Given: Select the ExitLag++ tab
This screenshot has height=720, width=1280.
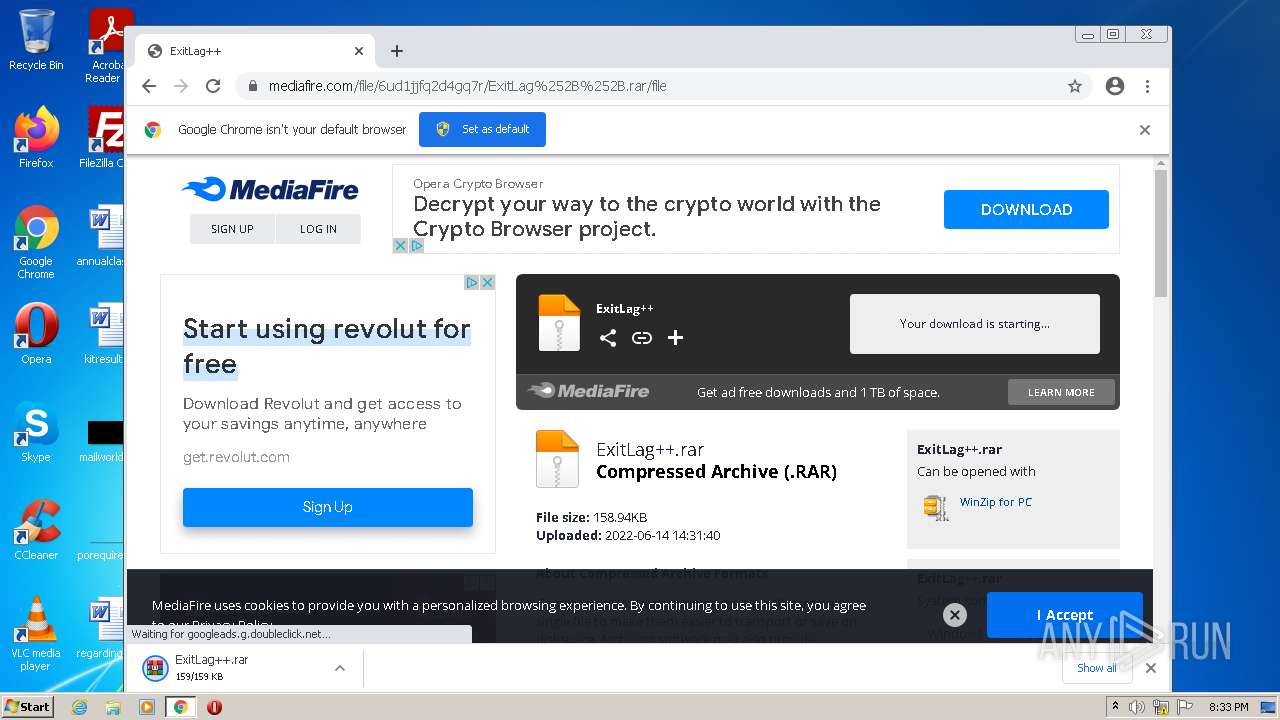Looking at the screenshot, I should tap(255, 51).
